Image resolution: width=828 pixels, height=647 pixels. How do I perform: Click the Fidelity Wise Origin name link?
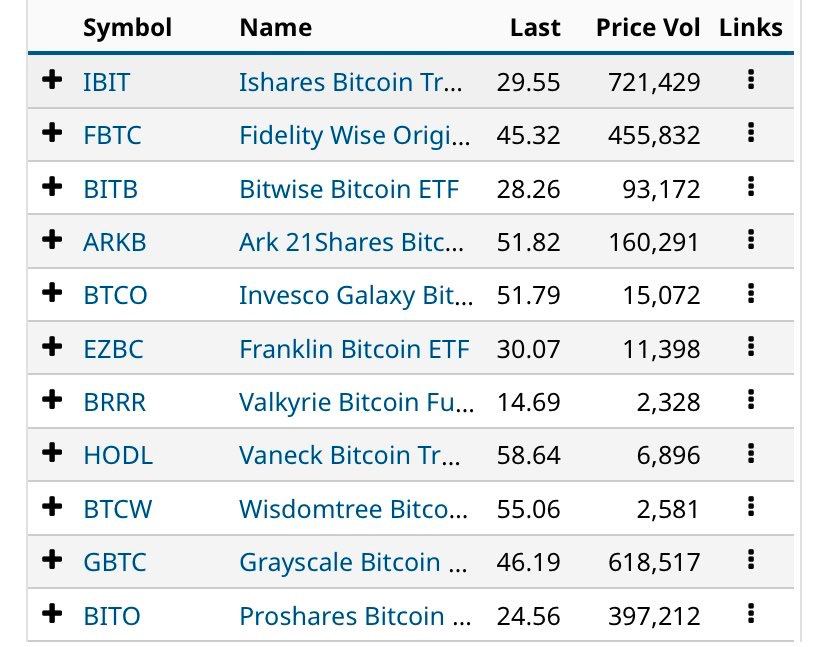point(355,135)
